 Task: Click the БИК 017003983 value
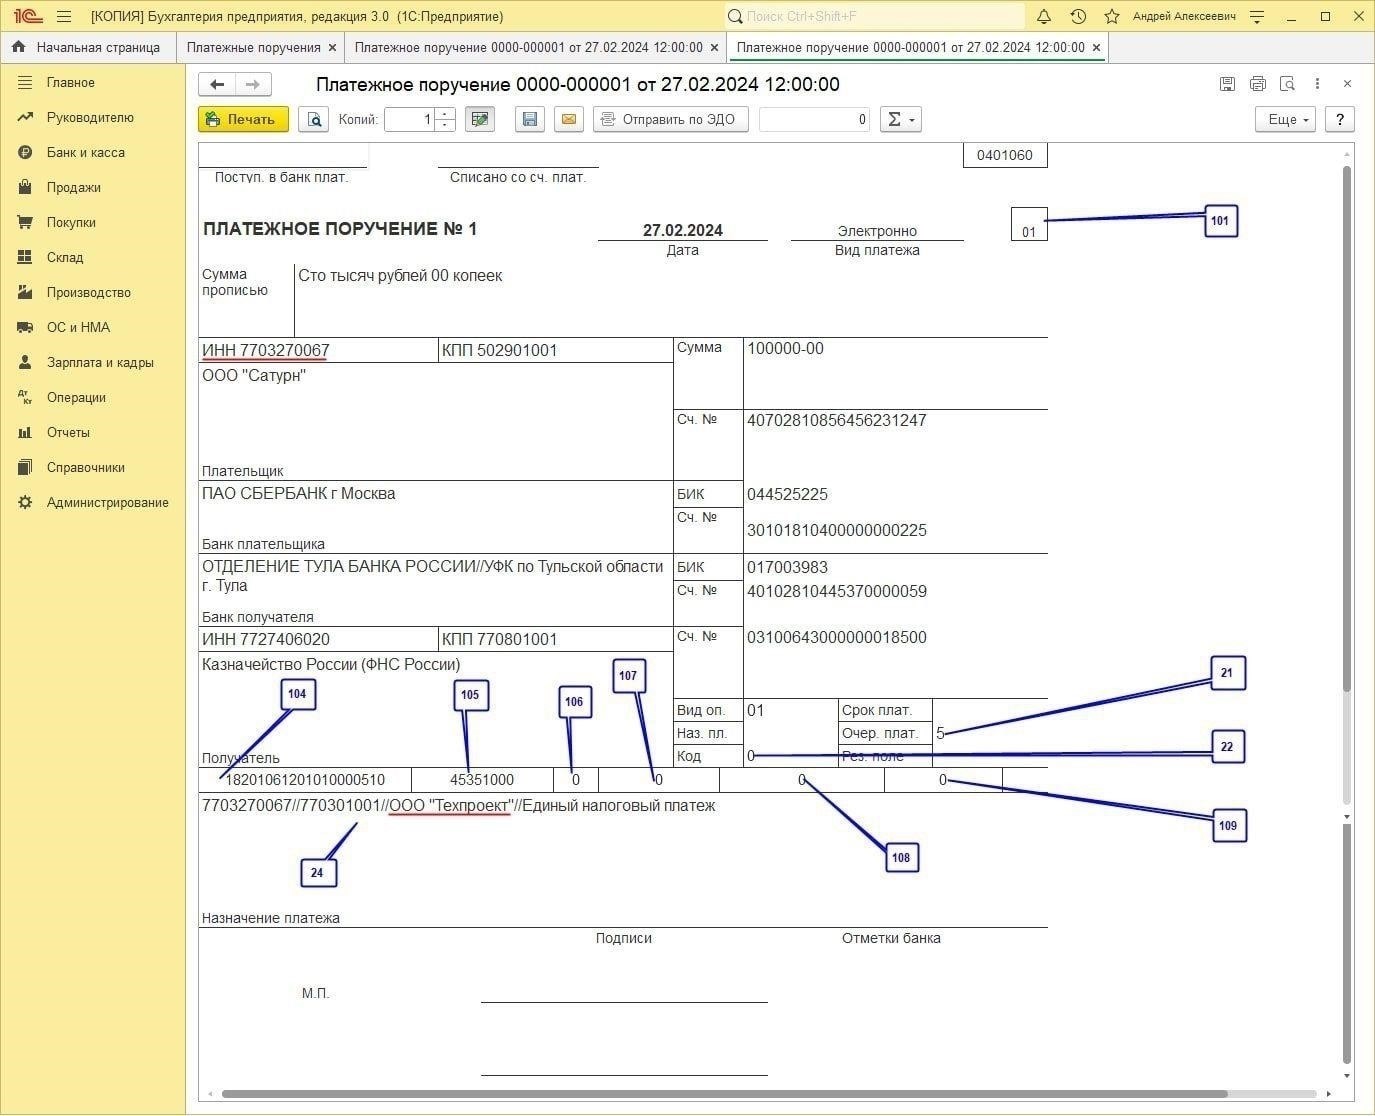coord(787,567)
